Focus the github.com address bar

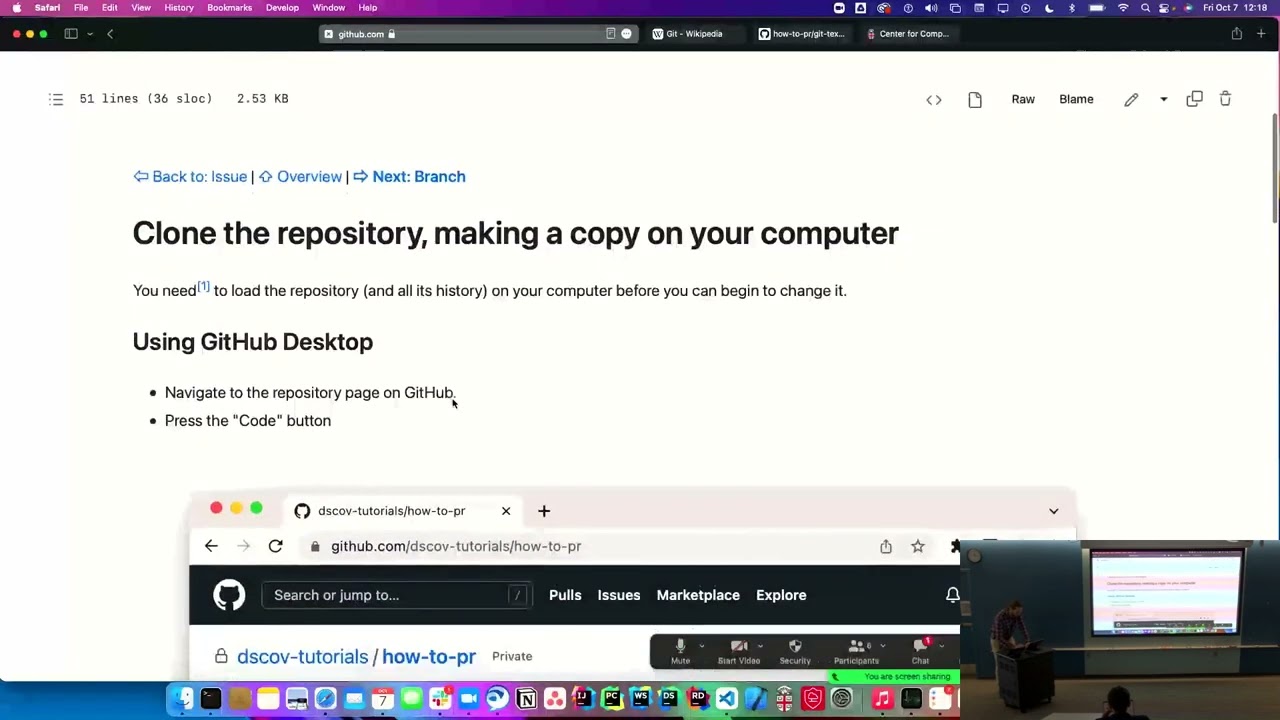tap(479, 34)
